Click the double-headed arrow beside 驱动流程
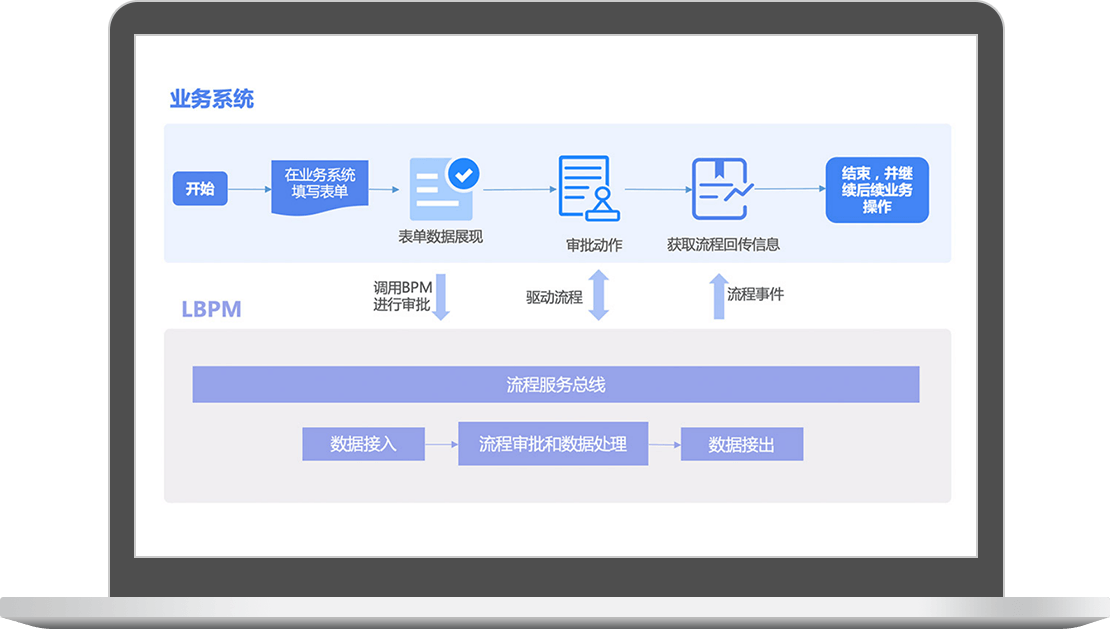This screenshot has width=1110, height=629. point(598,295)
